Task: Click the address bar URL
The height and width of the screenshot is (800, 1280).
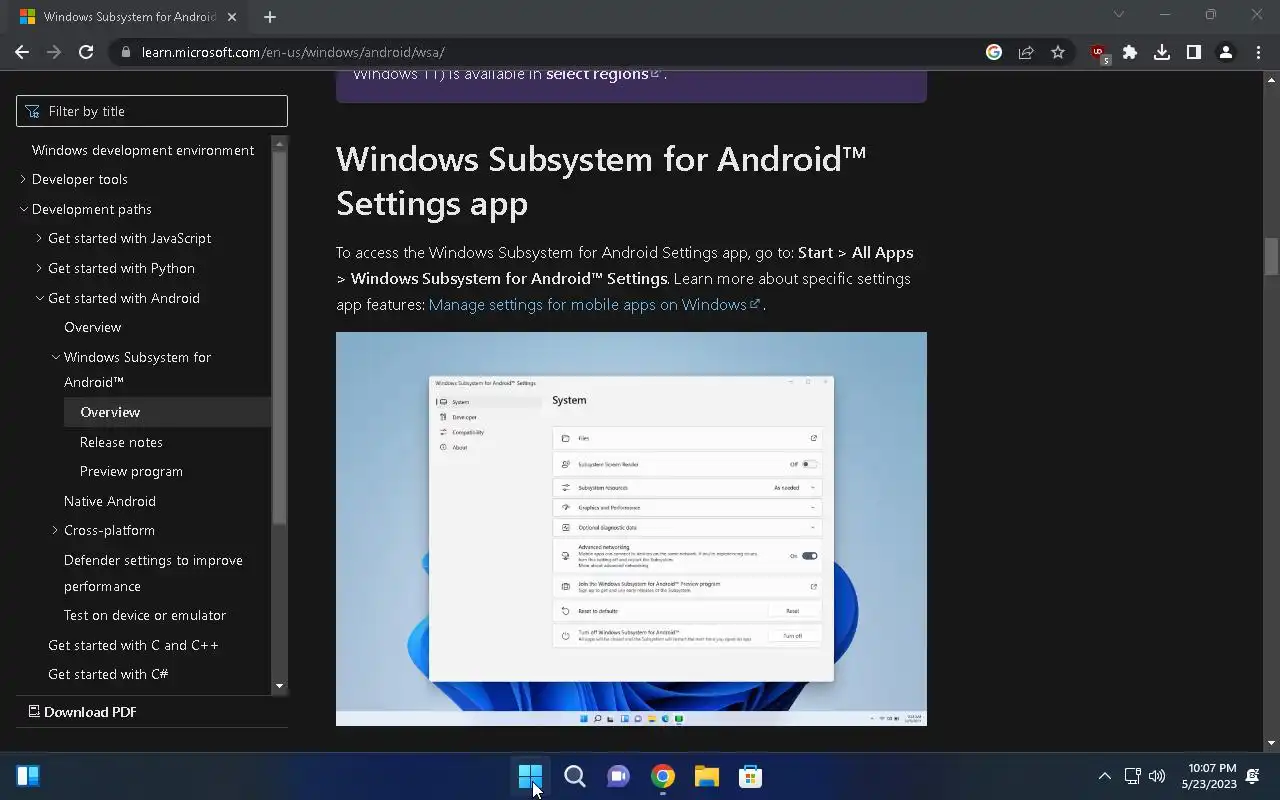Action: [293, 52]
